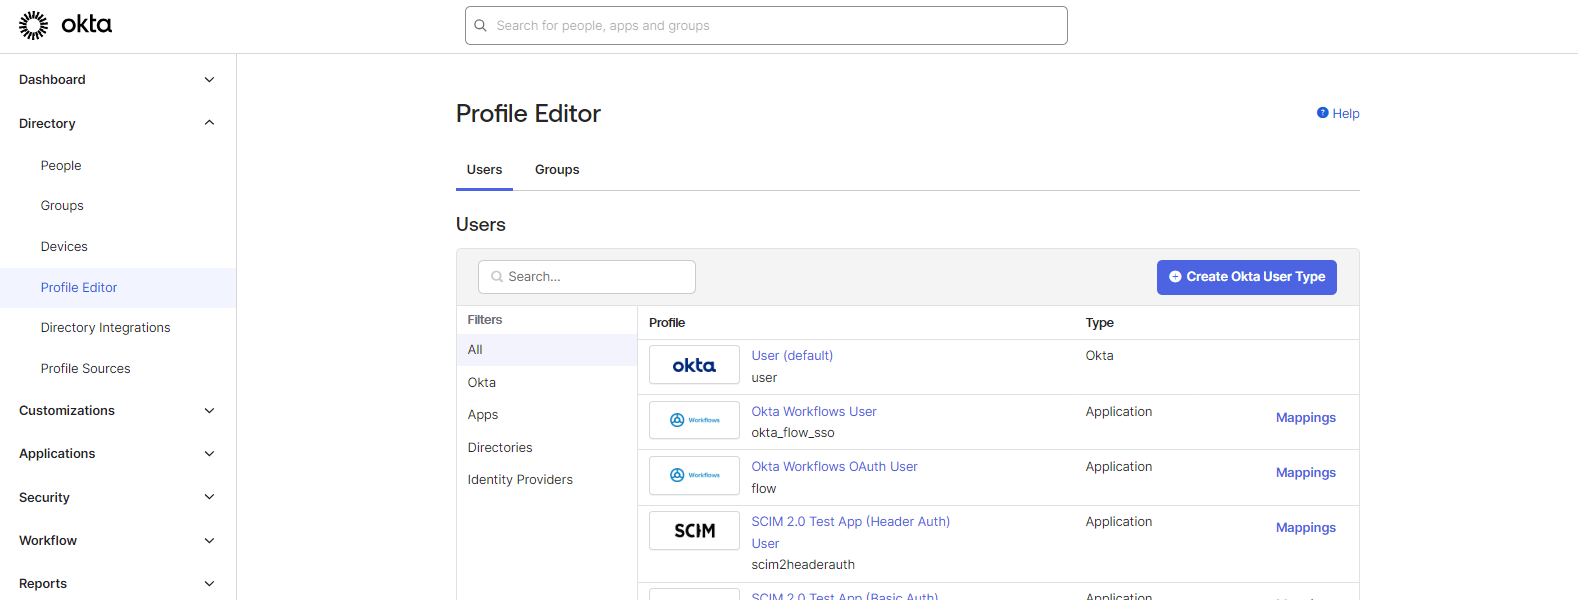Expand the Reports chevron
Viewport: 1578px width, 600px height.
[x=209, y=584]
